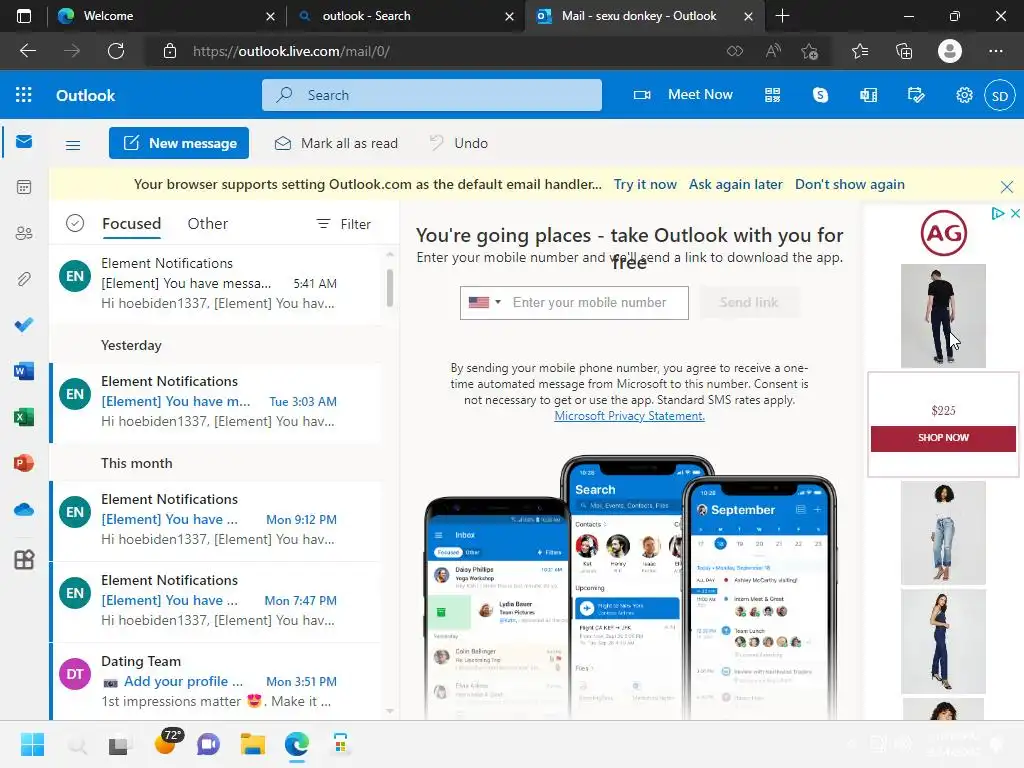This screenshot has height=768, width=1024.
Task: Open File Explorer from the taskbar
Action: pos(253,744)
